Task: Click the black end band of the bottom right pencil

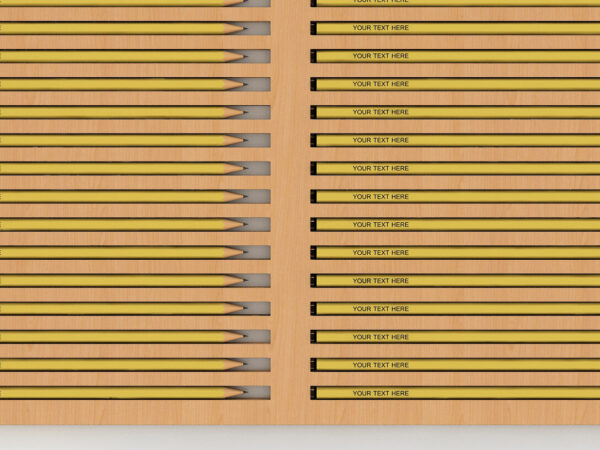Action: [314, 393]
